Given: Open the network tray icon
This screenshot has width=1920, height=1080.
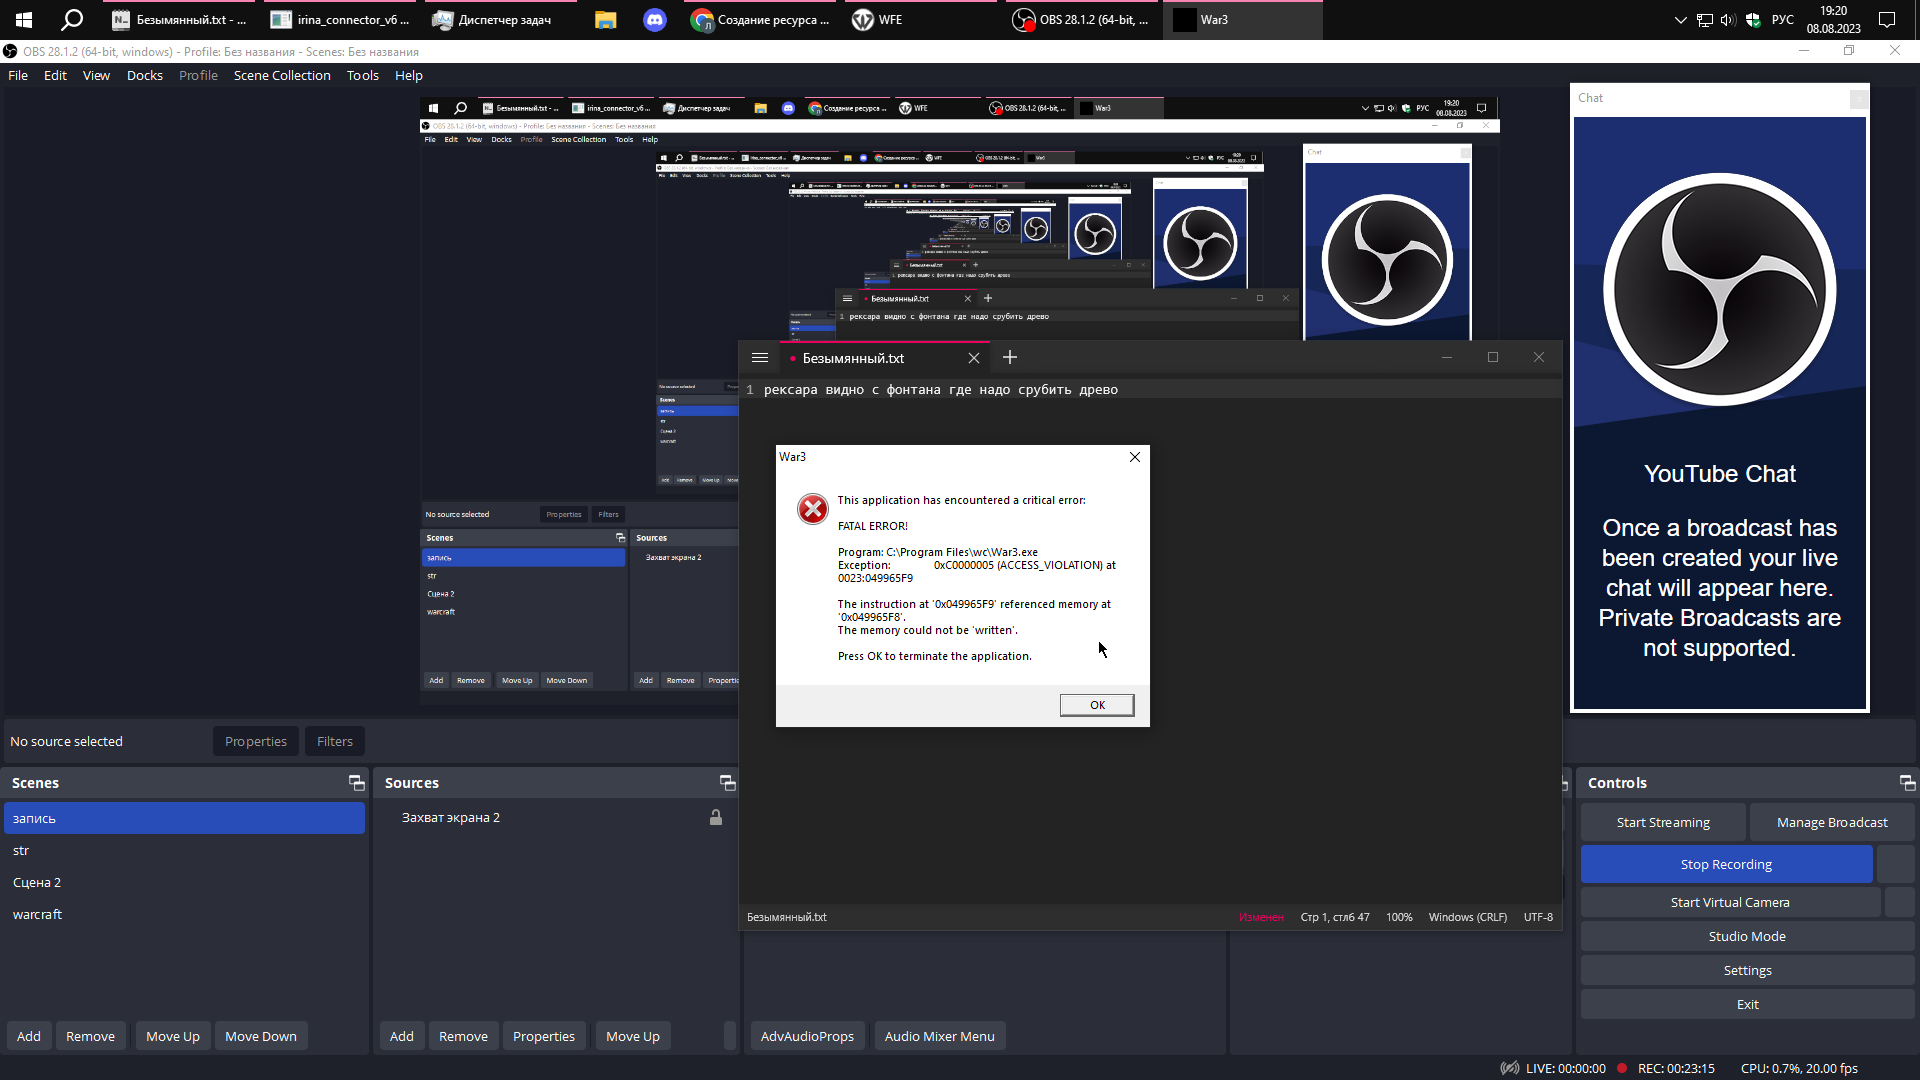Looking at the screenshot, I should 1704,20.
